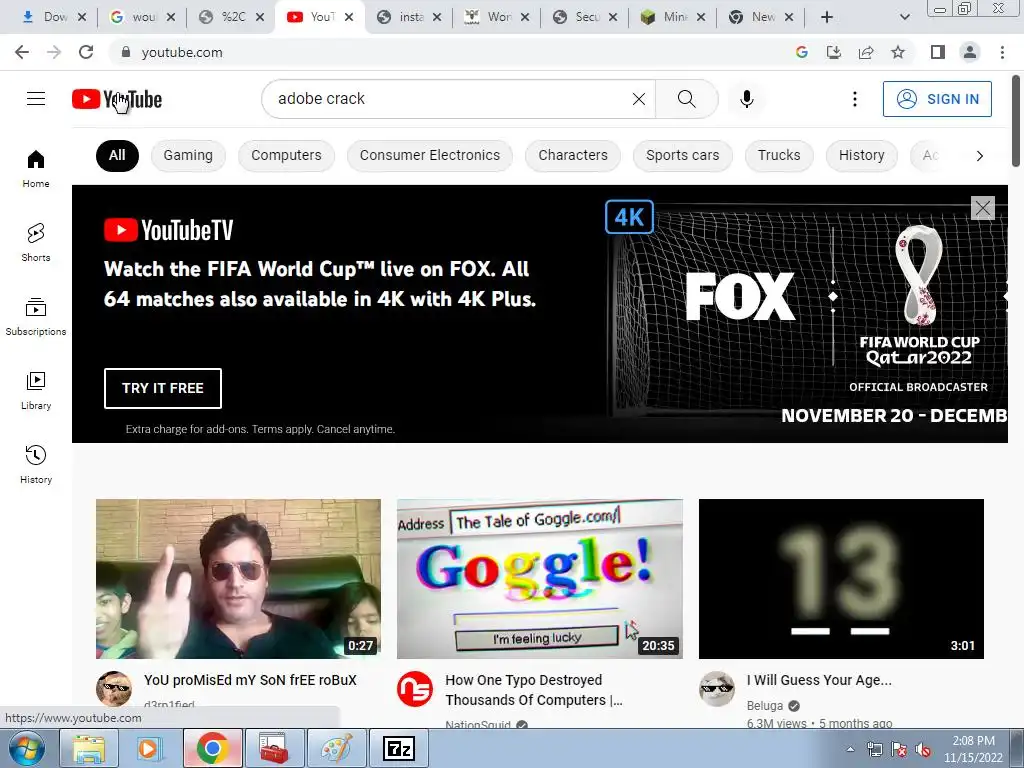The image size is (1024, 768).
Task: Open 7-Zip from the taskbar
Action: point(398,749)
